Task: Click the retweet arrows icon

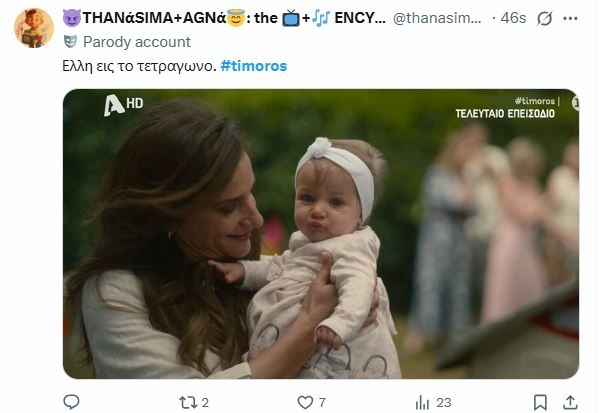Action: [188, 402]
